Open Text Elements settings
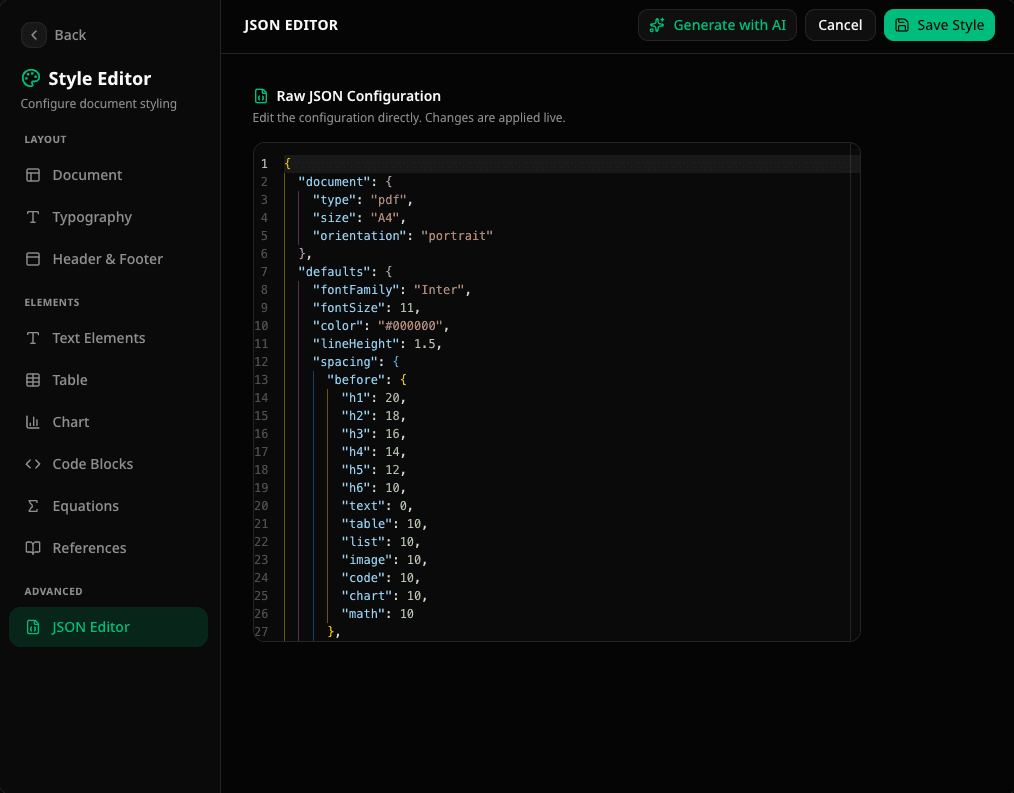The height and width of the screenshot is (793, 1014). [109, 338]
